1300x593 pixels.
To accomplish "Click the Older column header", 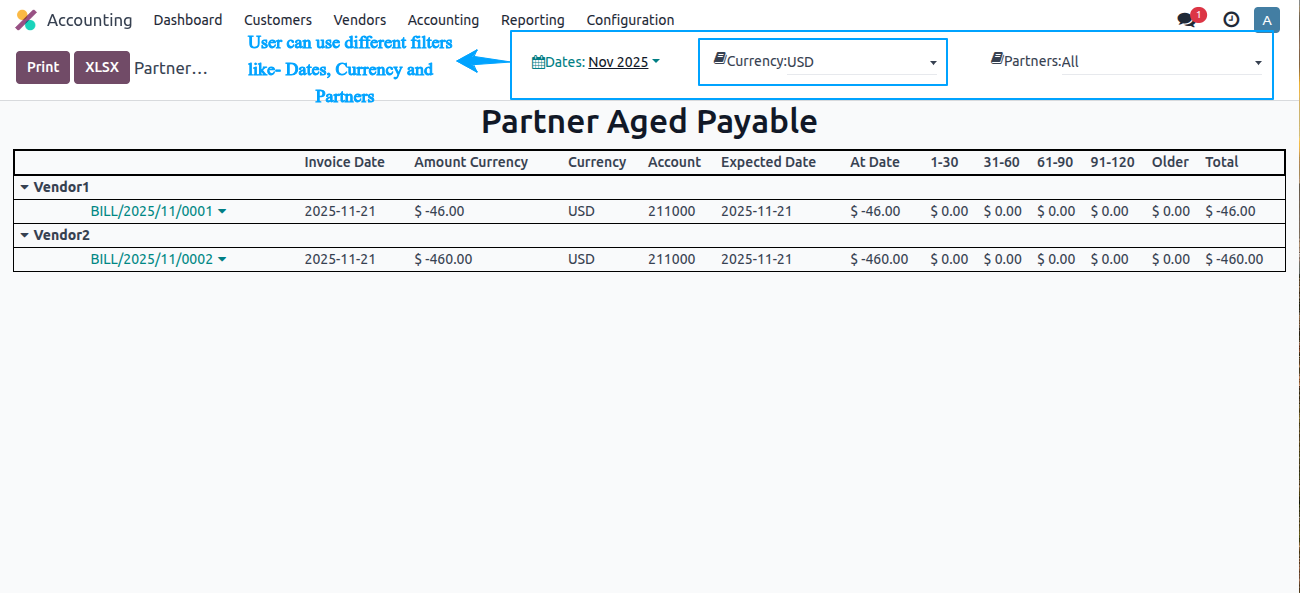I will pyautogui.click(x=1170, y=162).
